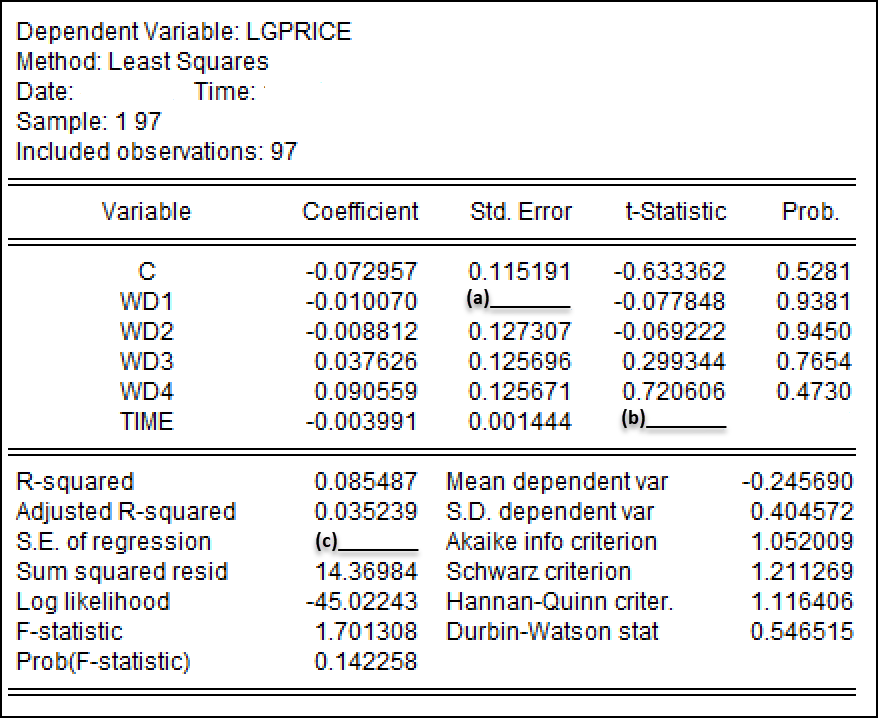Click the R-squared value 0.085487

366,482
